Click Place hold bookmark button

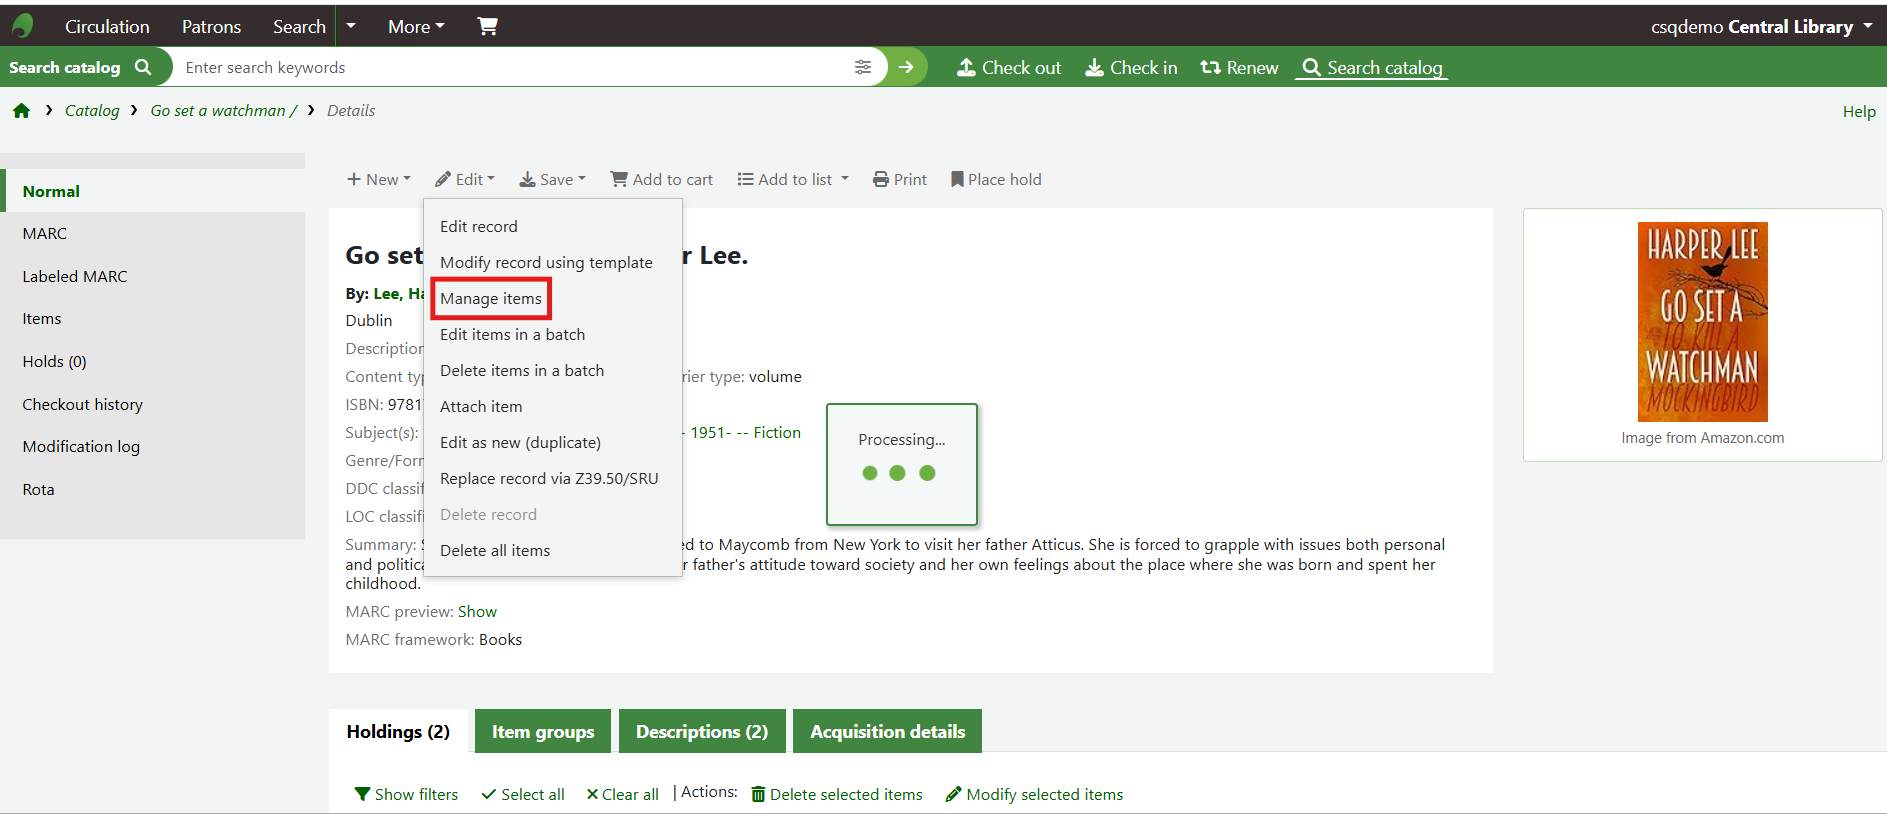[996, 180]
